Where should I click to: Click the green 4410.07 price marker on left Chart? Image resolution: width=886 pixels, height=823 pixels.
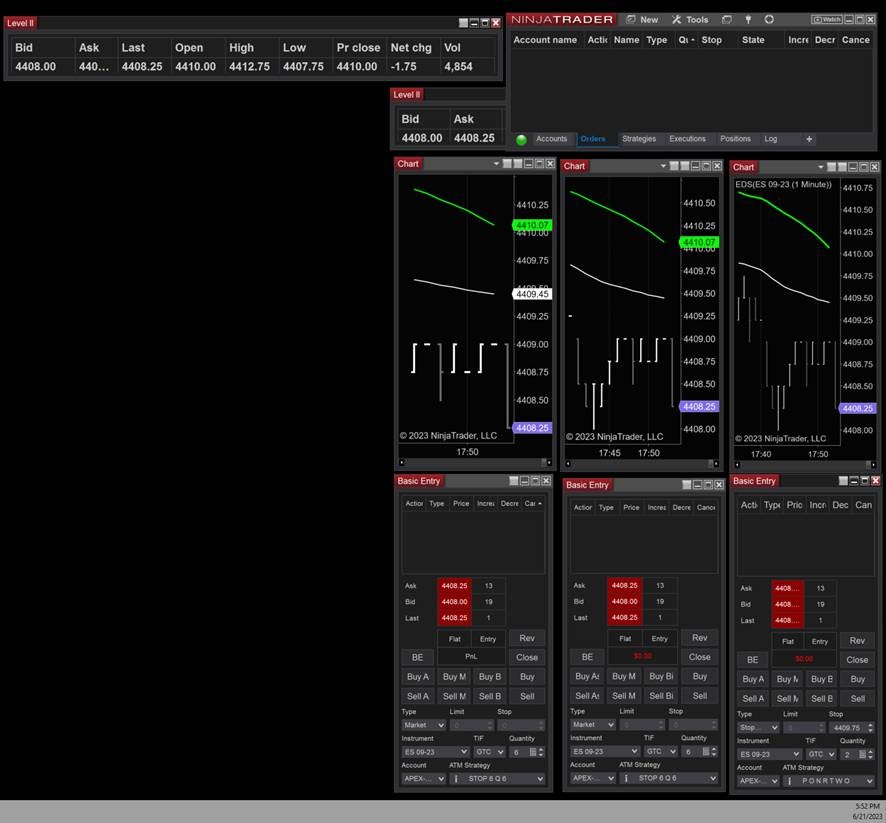coord(532,225)
